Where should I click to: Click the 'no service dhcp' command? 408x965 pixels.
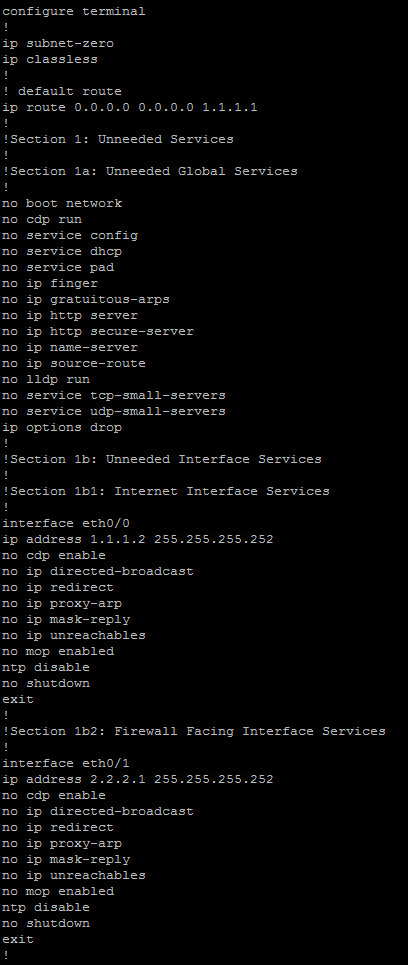coord(62,251)
